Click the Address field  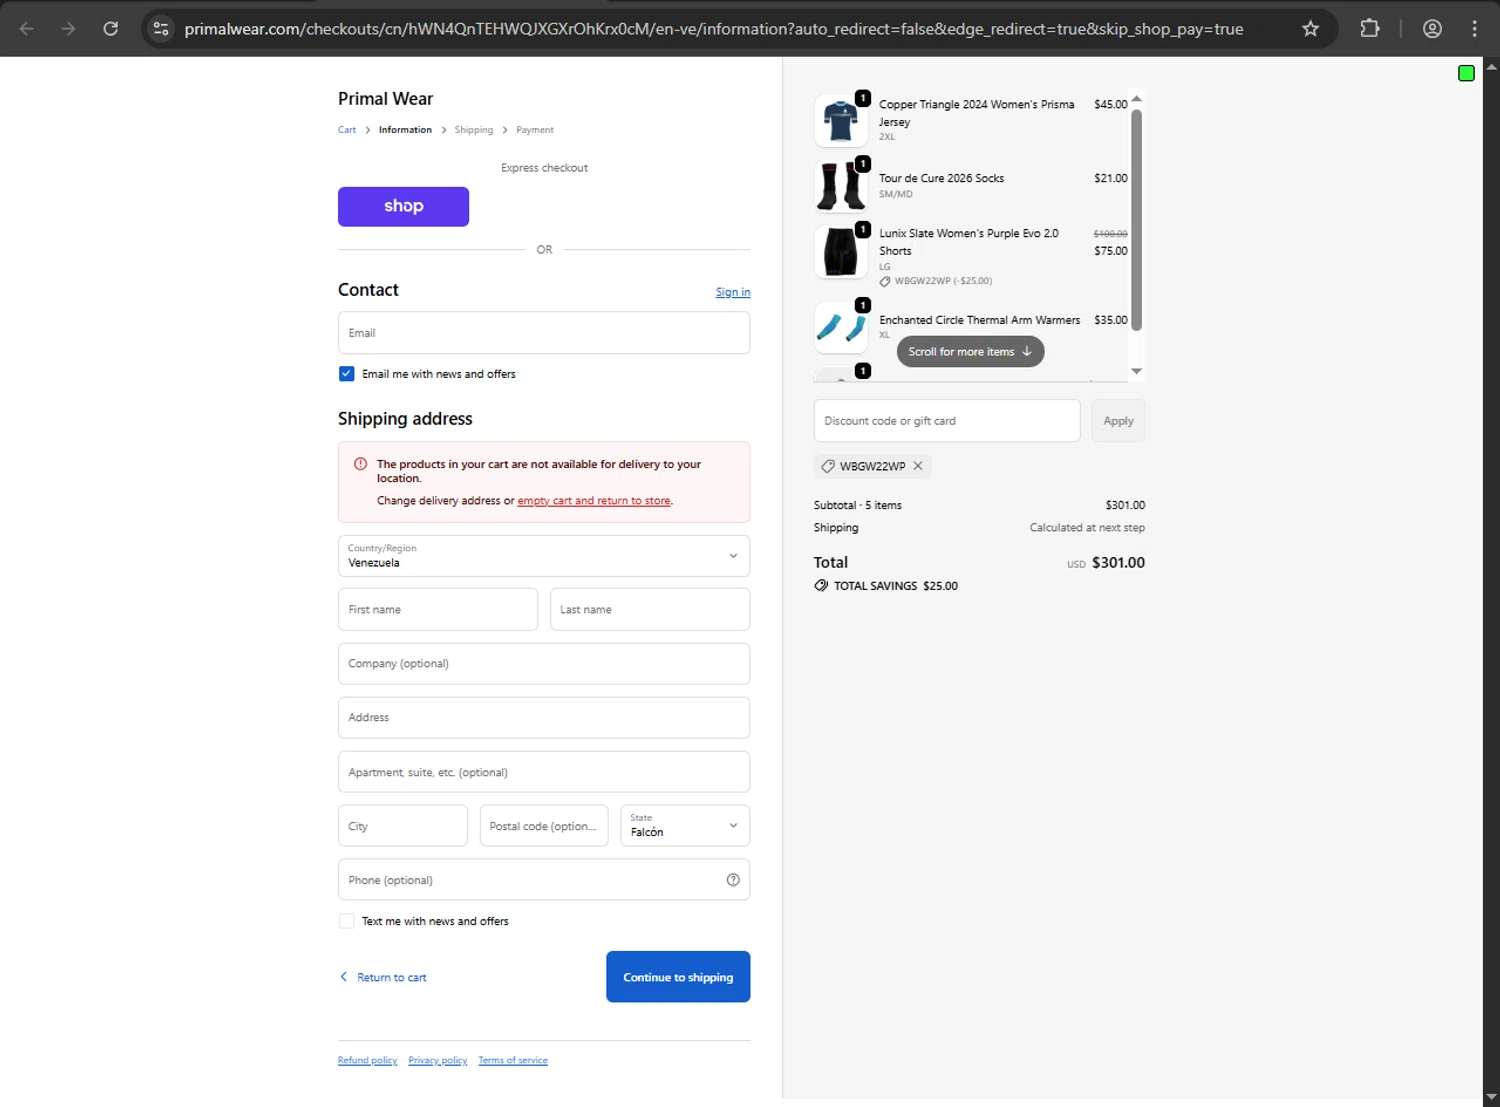(544, 718)
